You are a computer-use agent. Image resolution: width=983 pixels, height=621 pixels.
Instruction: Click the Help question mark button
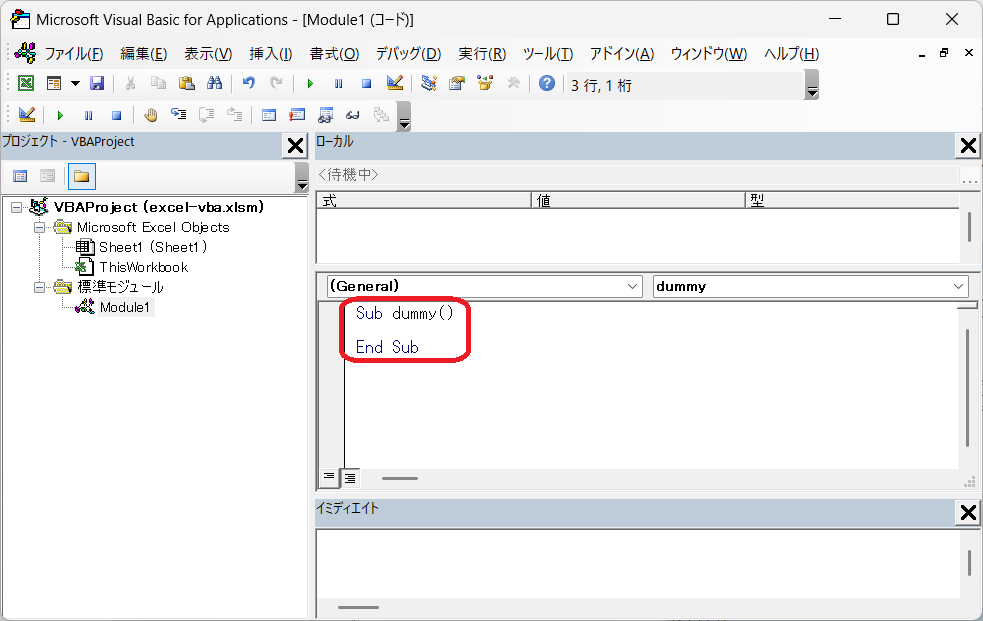(x=546, y=84)
